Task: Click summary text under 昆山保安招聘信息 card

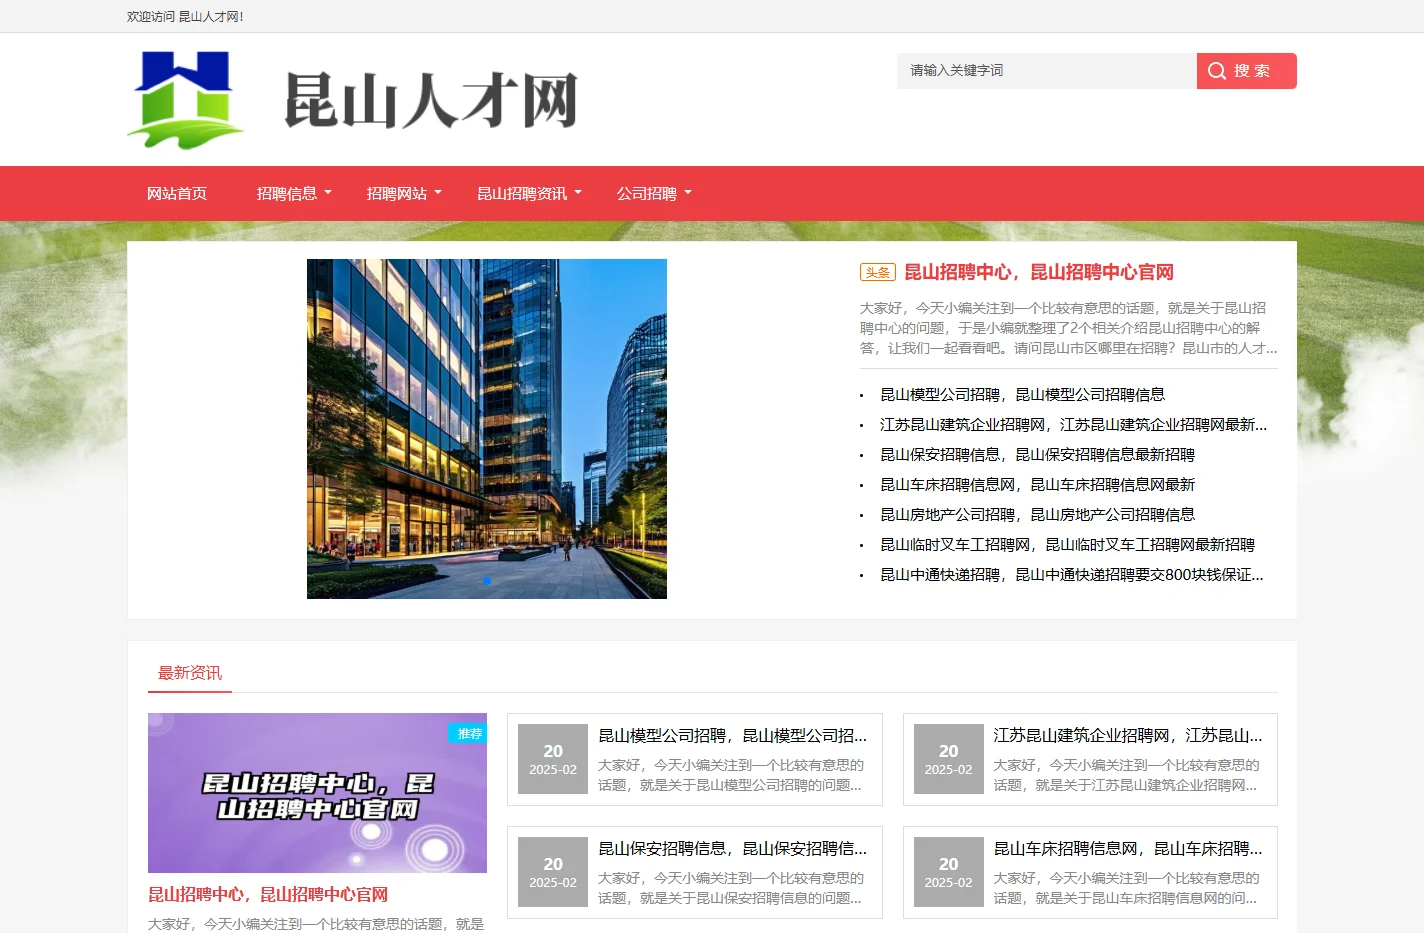Action: [x=731, y=888]
